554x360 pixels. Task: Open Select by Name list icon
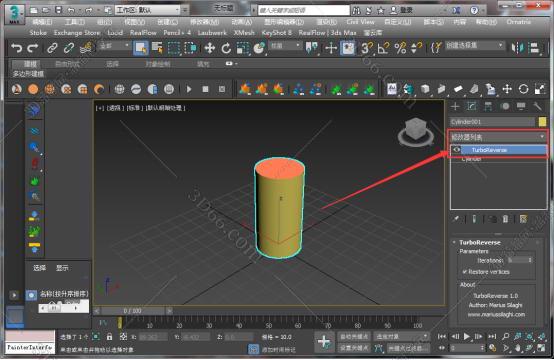(157, 48)
